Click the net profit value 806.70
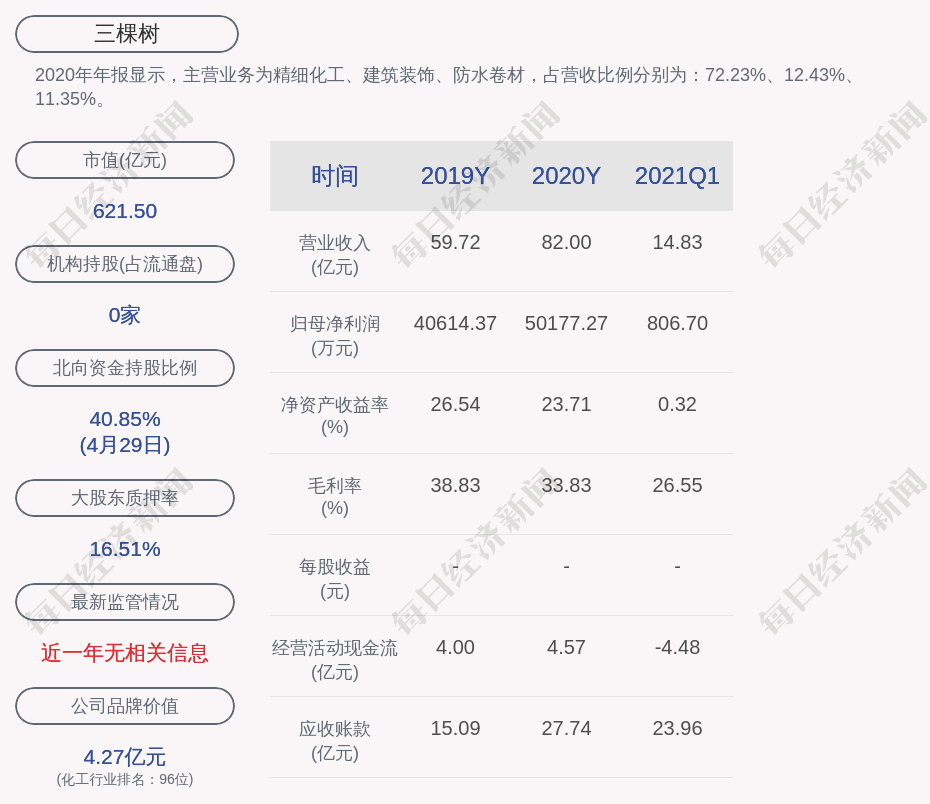The width and height of the screenshot is (930, 804). coord(677,324)
